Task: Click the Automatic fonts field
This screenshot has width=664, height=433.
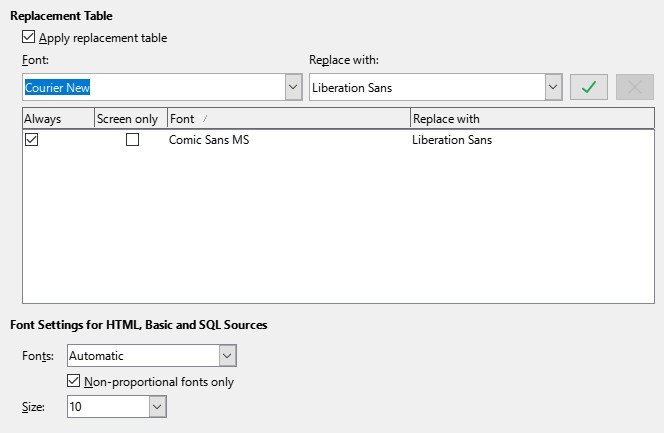Action: (x=144, y=356)
